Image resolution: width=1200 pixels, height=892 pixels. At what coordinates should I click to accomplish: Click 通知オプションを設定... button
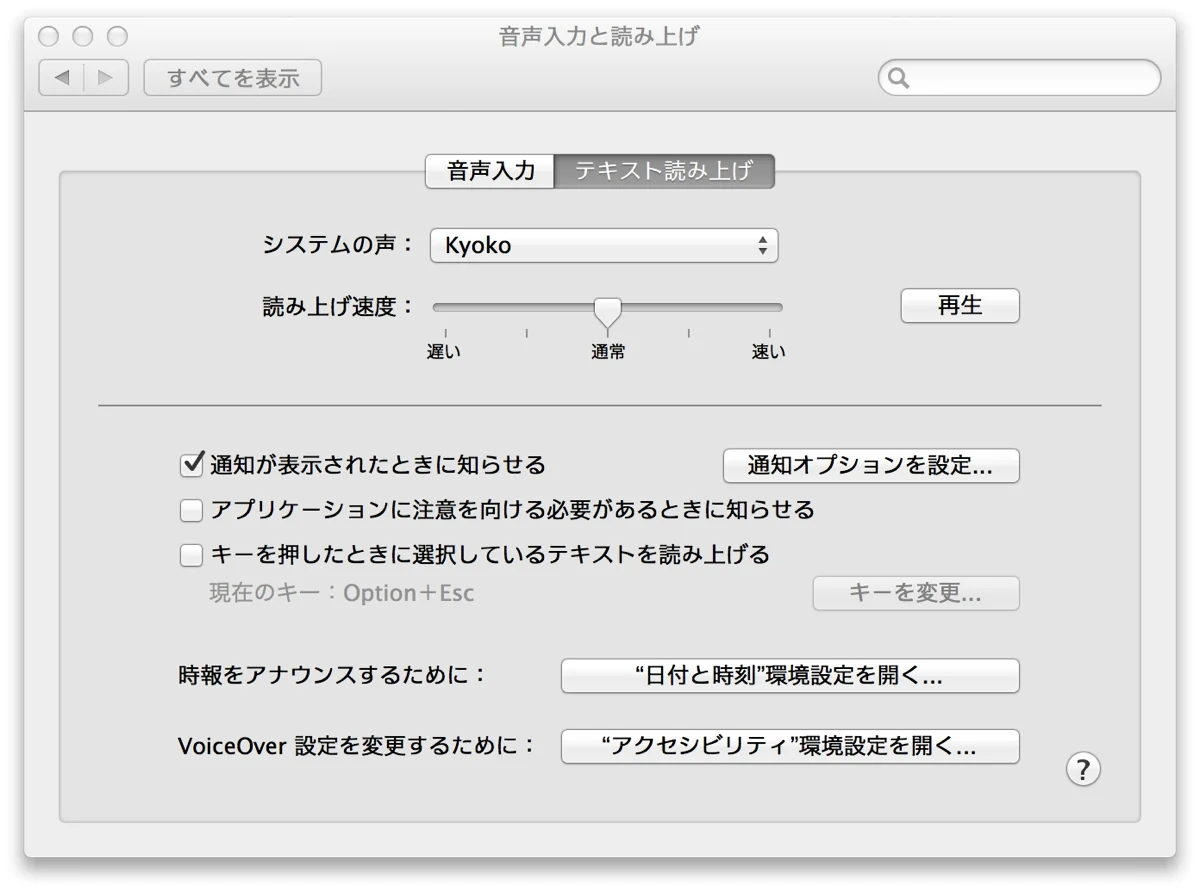click(871, 466)
